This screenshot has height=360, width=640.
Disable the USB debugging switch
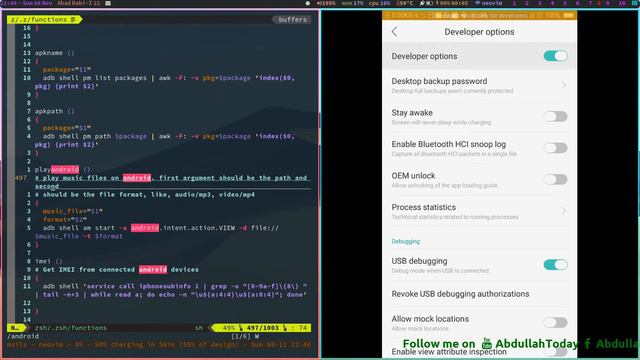coord(555,264)
